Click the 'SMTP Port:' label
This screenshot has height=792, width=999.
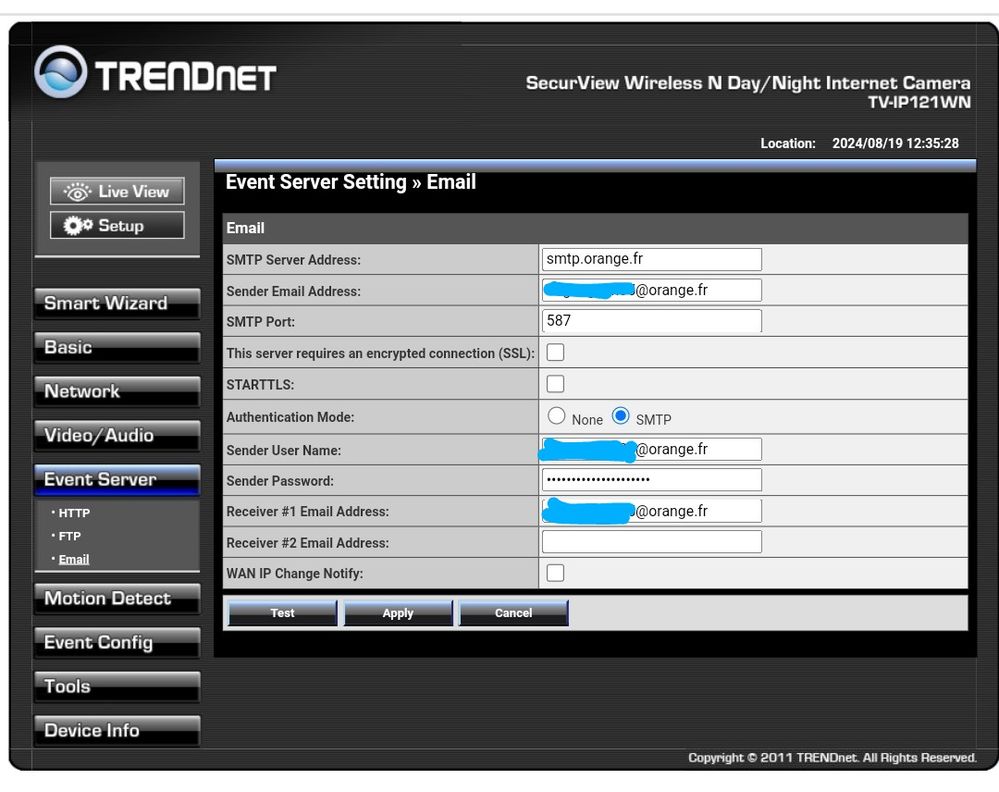261,322
